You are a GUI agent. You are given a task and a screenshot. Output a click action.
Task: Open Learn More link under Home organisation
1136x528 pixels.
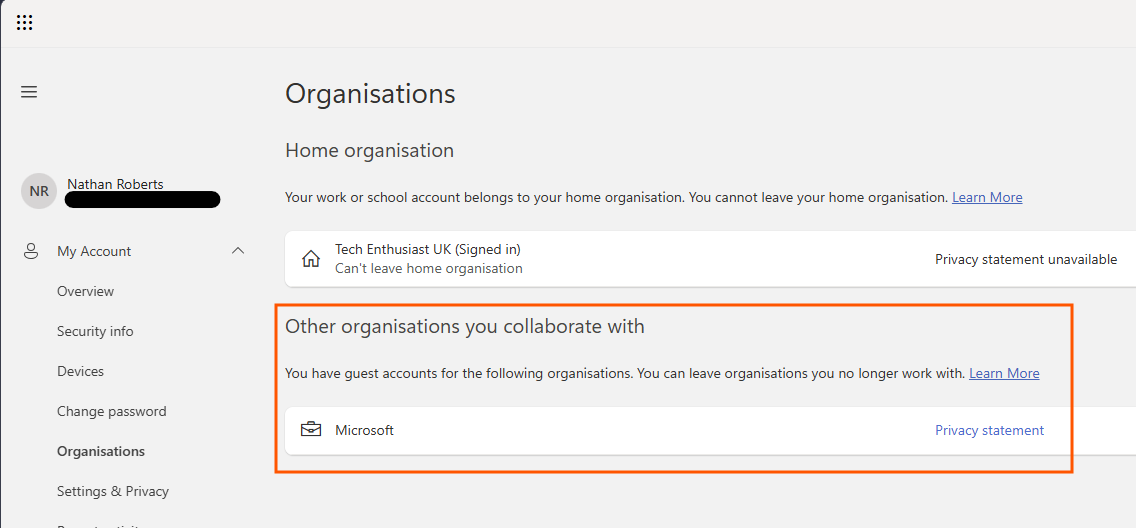987,197
